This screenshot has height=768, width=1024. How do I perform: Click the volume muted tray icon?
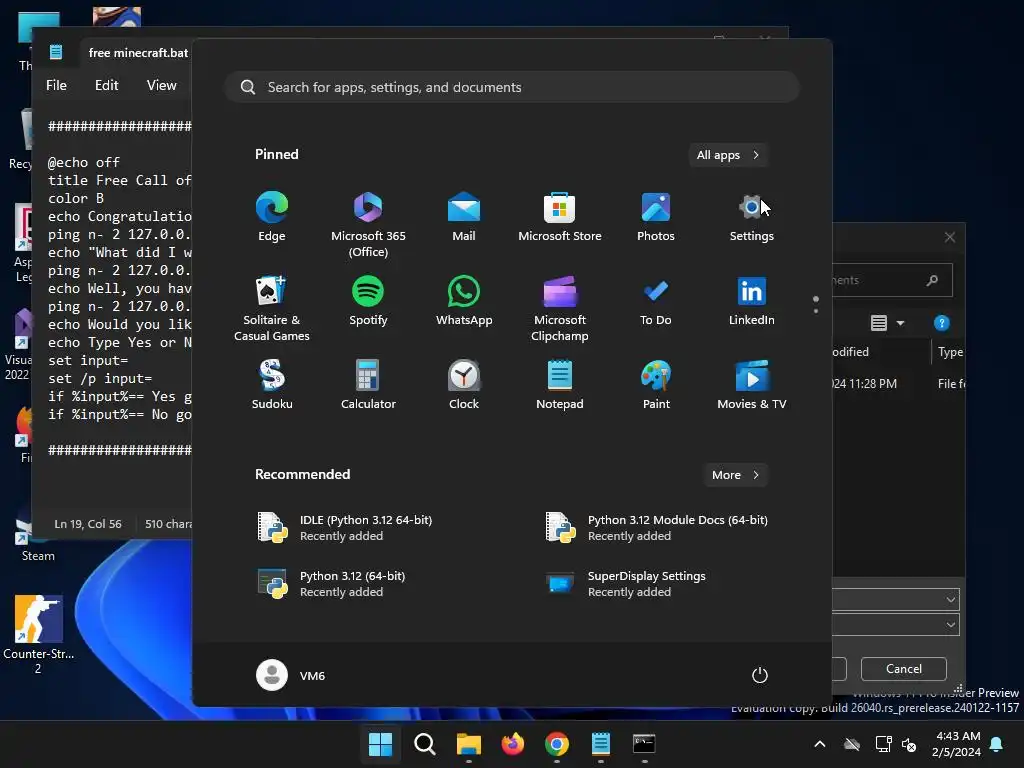point(909,744)
